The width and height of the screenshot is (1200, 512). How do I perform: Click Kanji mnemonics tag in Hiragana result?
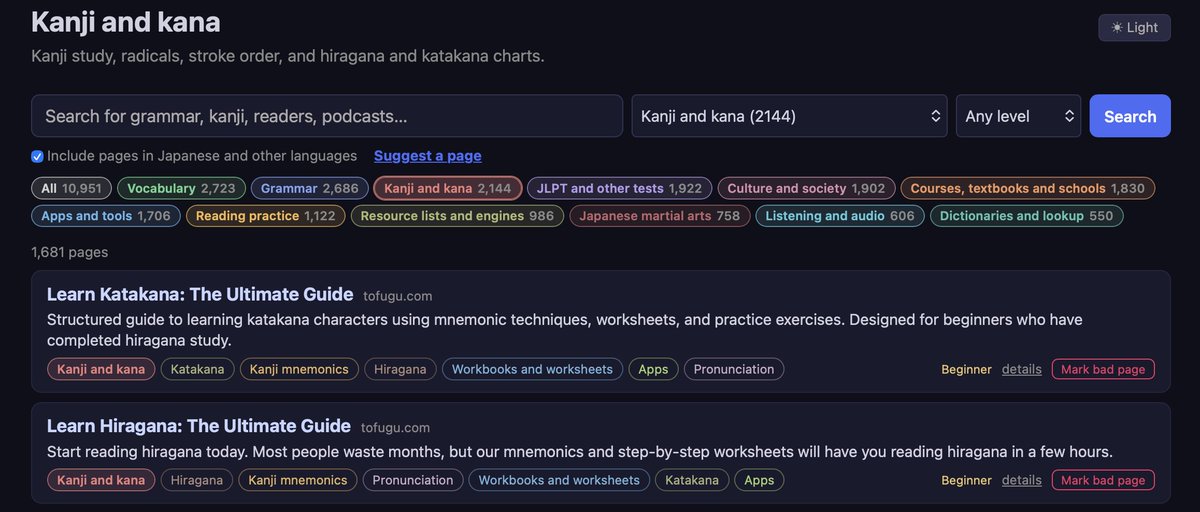tap(298, 480)
